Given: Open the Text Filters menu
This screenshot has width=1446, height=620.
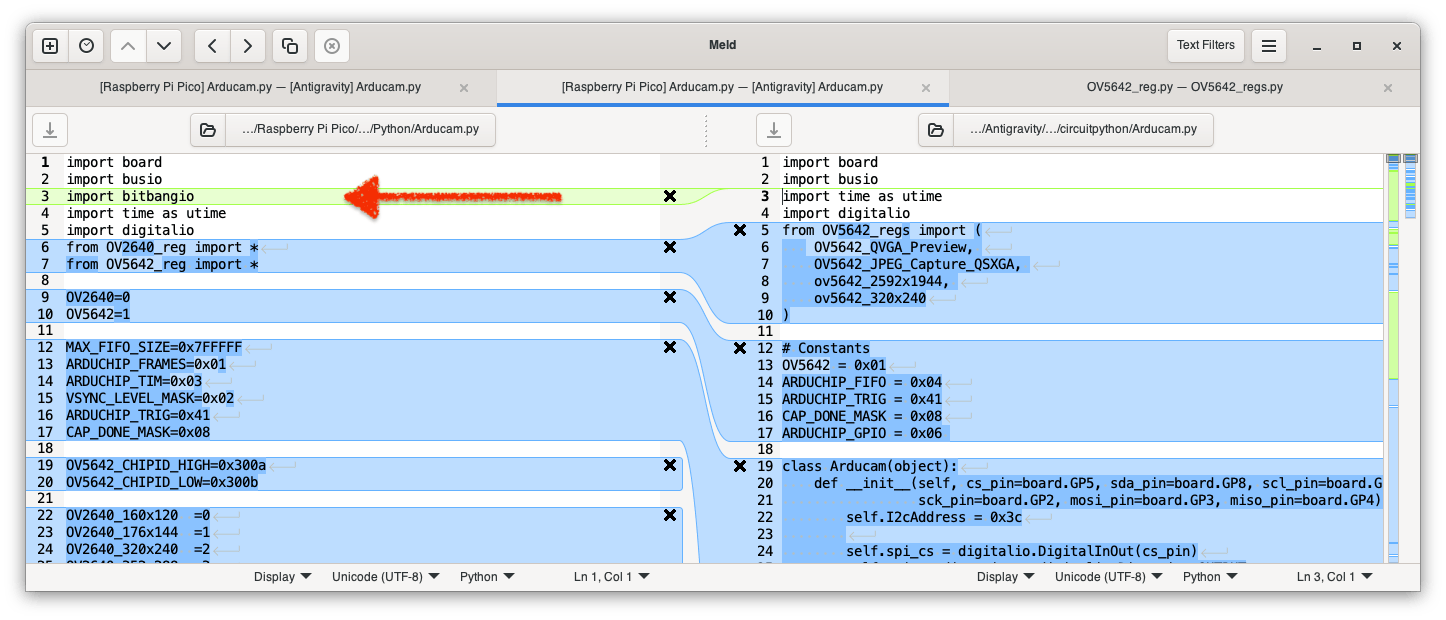Looking at the screenshot, I should click(x=1205, y=45).
